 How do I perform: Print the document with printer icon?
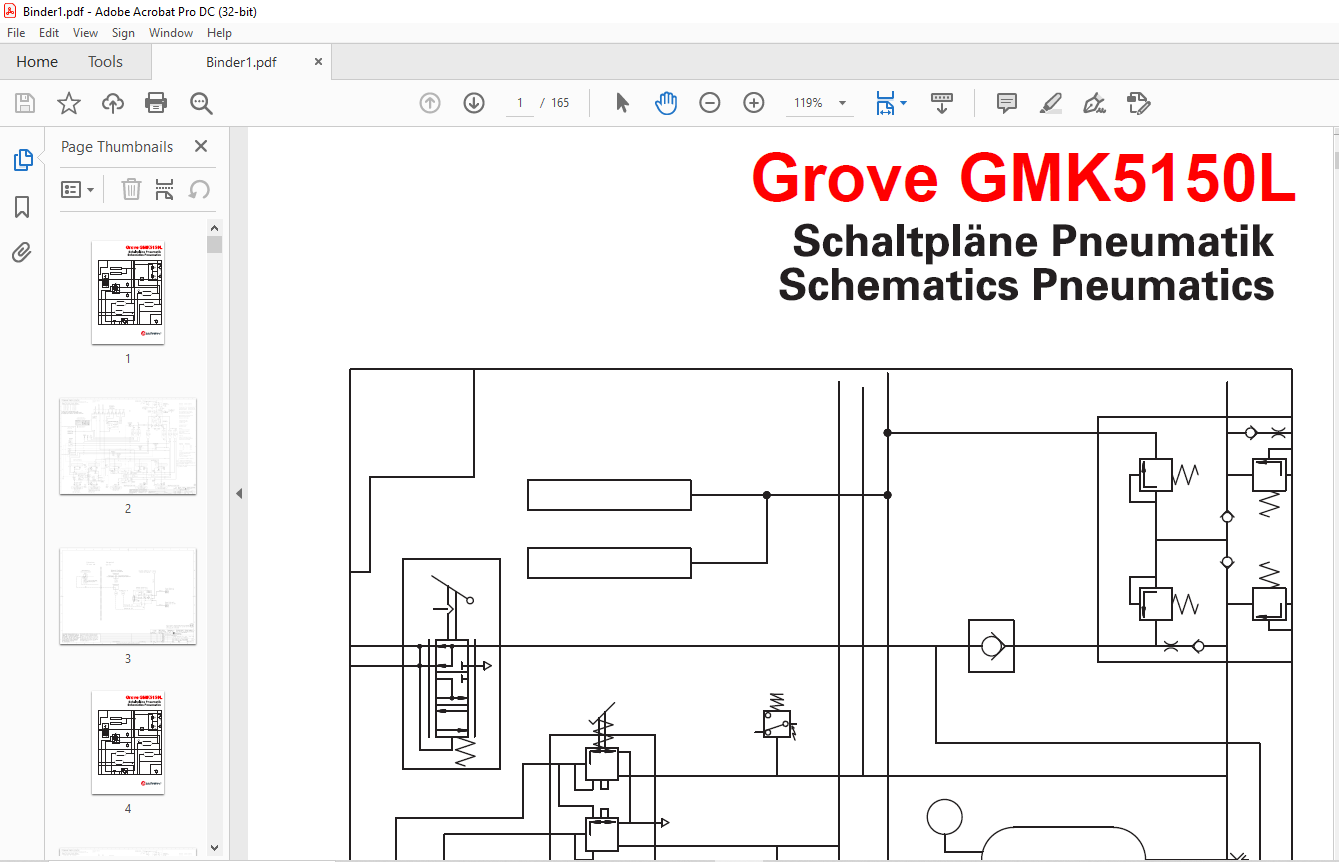coord(156,103)
